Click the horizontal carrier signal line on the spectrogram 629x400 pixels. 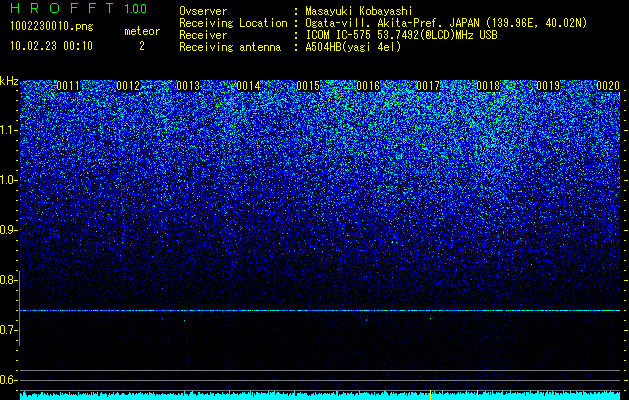(320, 311)
